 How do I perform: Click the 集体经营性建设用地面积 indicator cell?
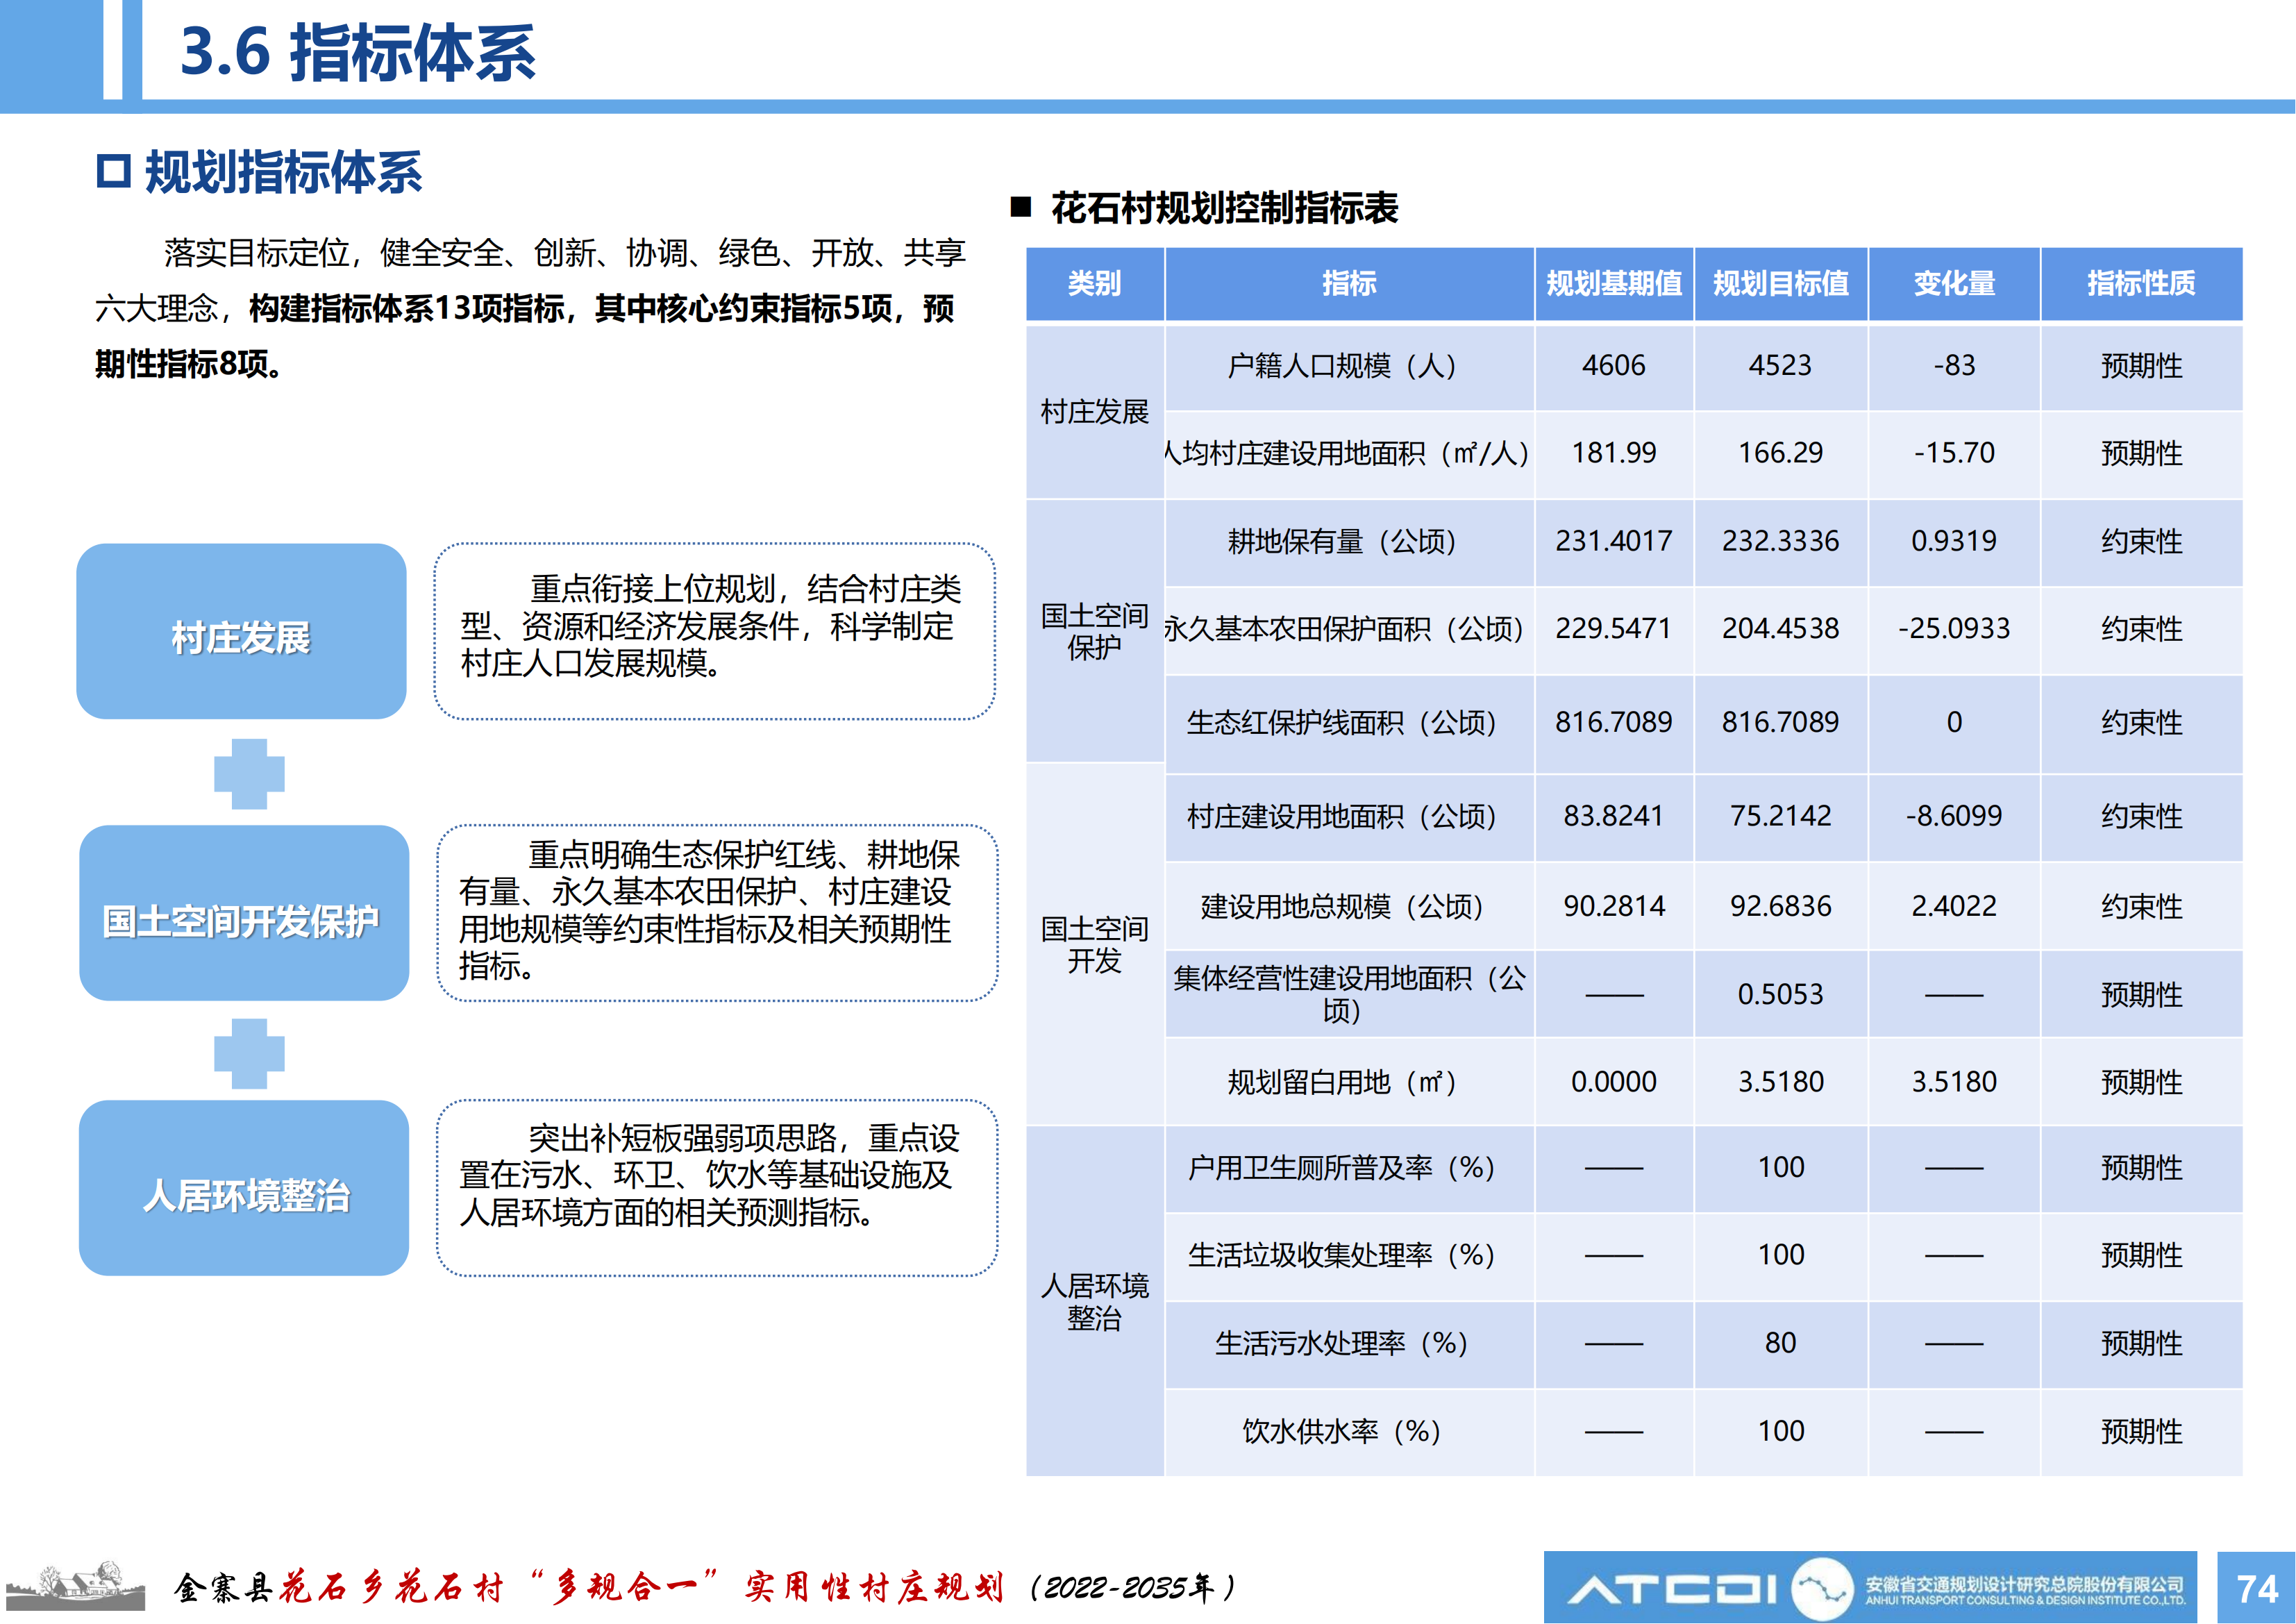point(1350,994)
